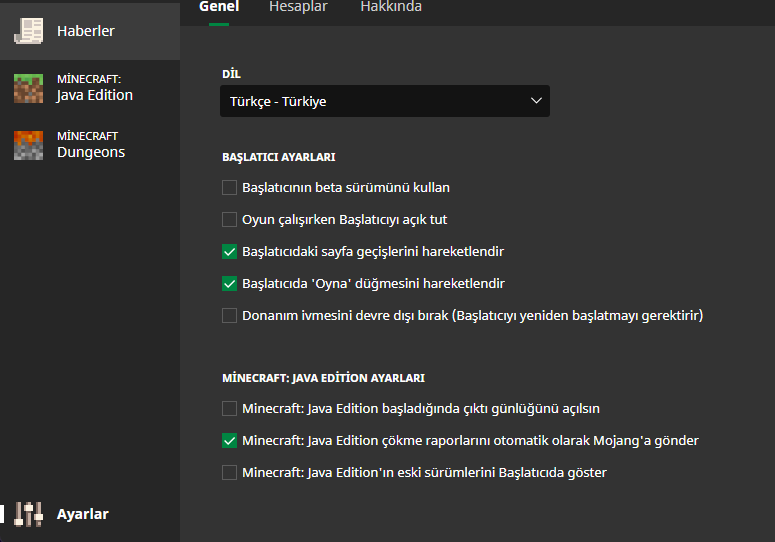Select Haberler label in sidebar
Image resolution: width=775 pixels, height=542 pixels.
click(85, 31)
